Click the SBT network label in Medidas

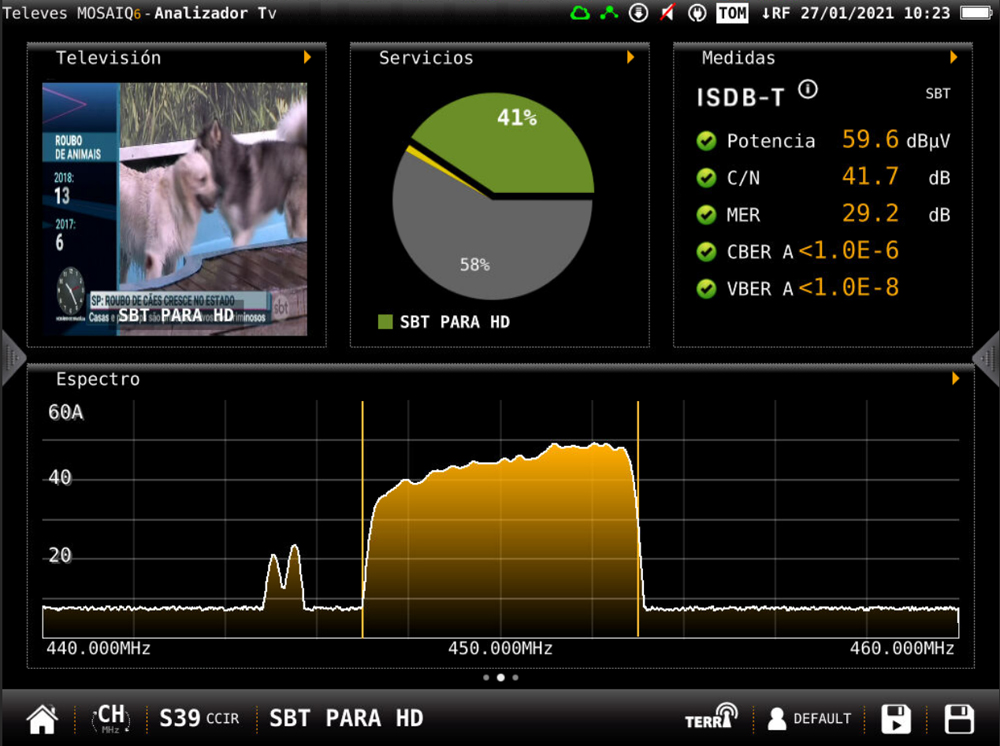tap(938, 94)
